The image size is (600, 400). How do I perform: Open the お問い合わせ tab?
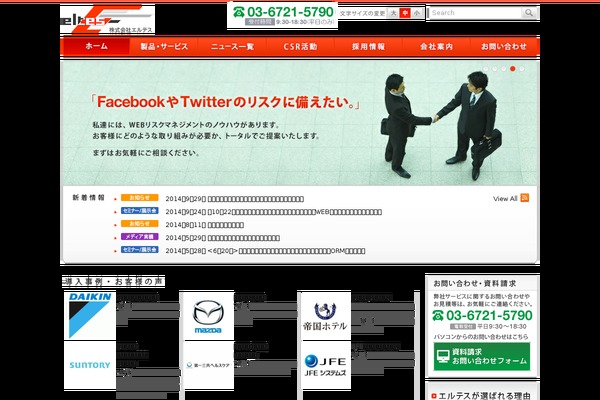click(x=504, y=46)
